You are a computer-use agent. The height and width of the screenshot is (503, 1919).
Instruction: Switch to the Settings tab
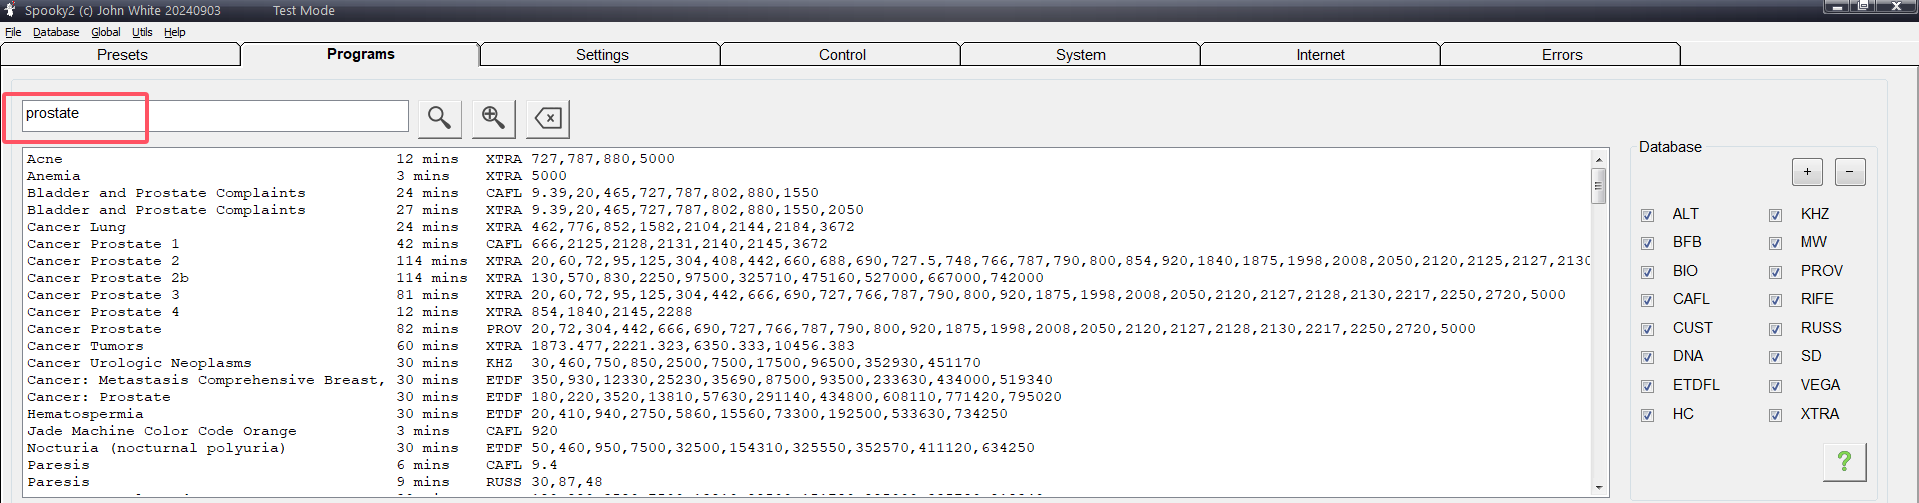click(602, 55)
